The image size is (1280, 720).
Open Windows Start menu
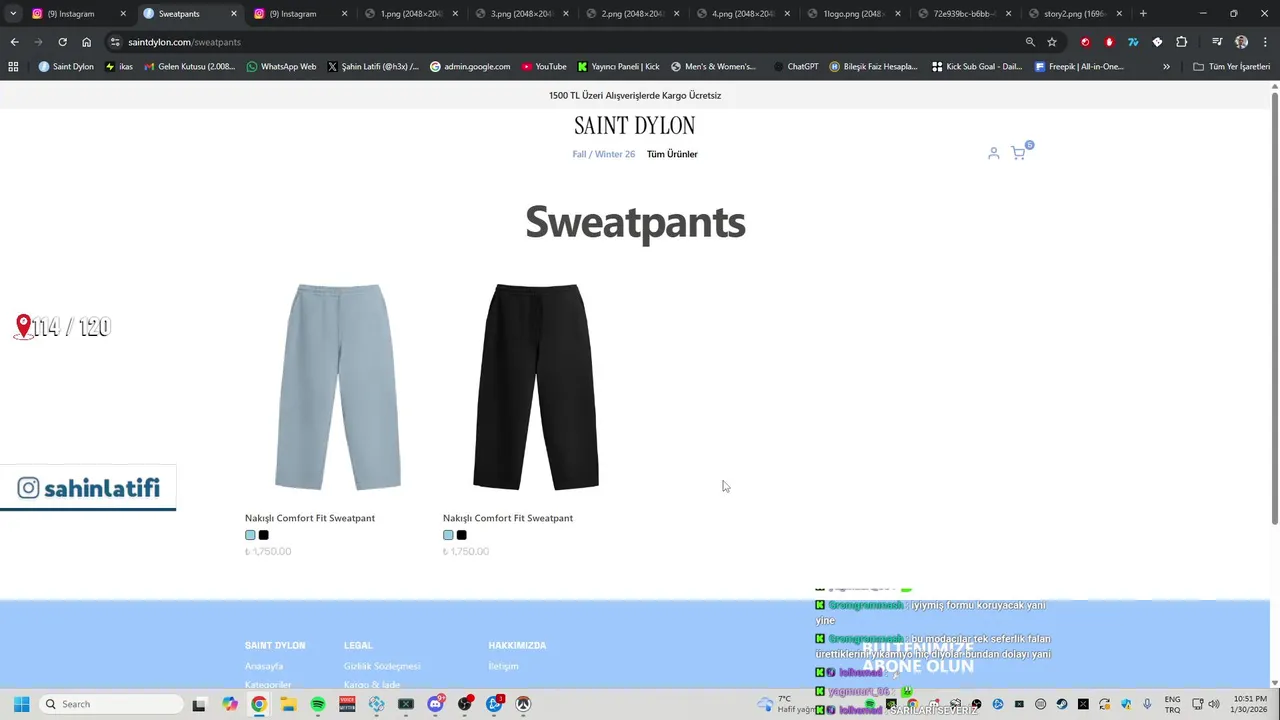coord(21,704)
